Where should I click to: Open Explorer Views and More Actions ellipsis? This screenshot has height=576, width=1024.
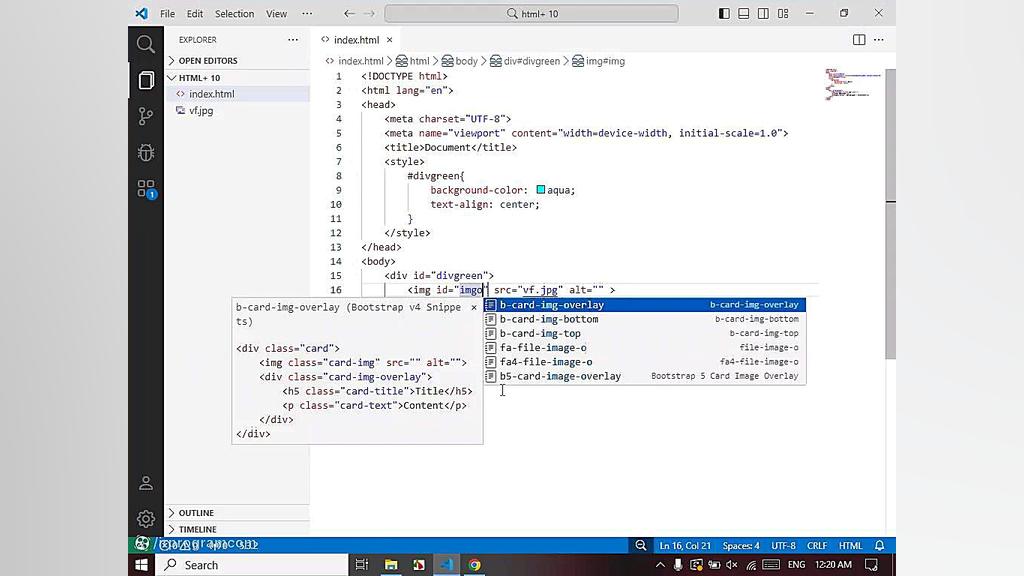(x=293, y=40)
